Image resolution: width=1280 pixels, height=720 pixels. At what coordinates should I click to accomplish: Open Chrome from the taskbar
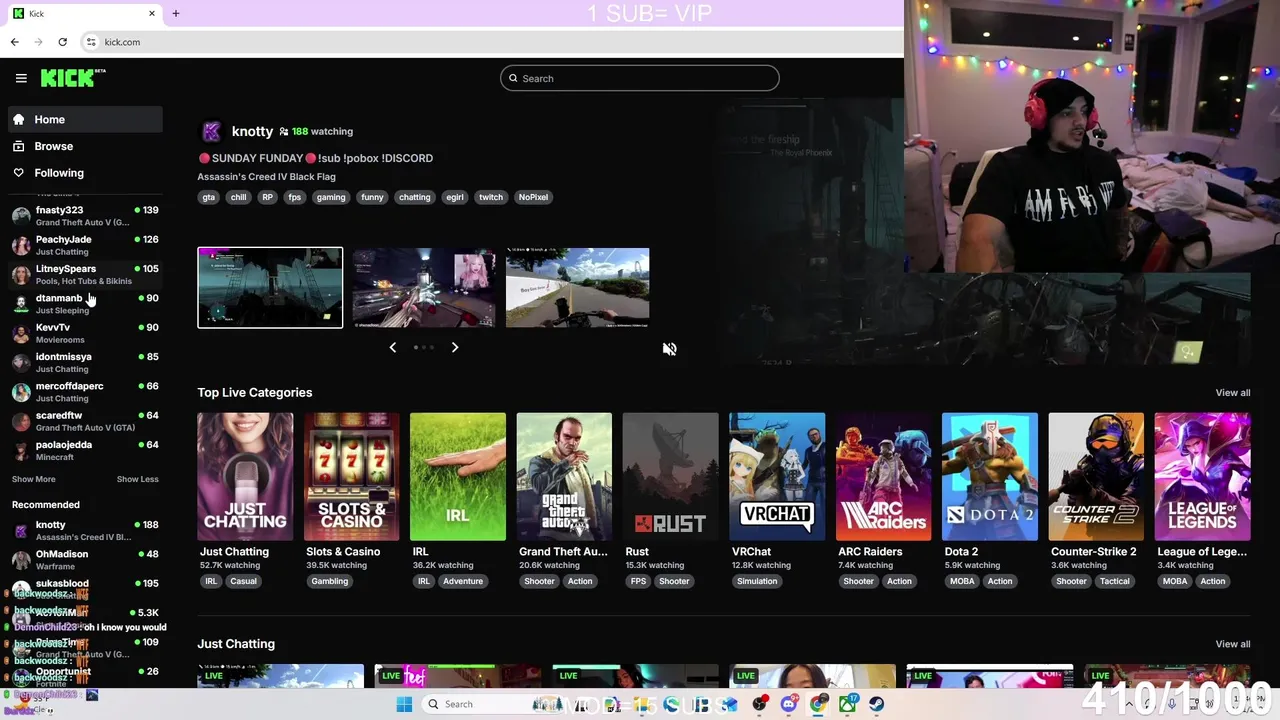tap(818, 704)
